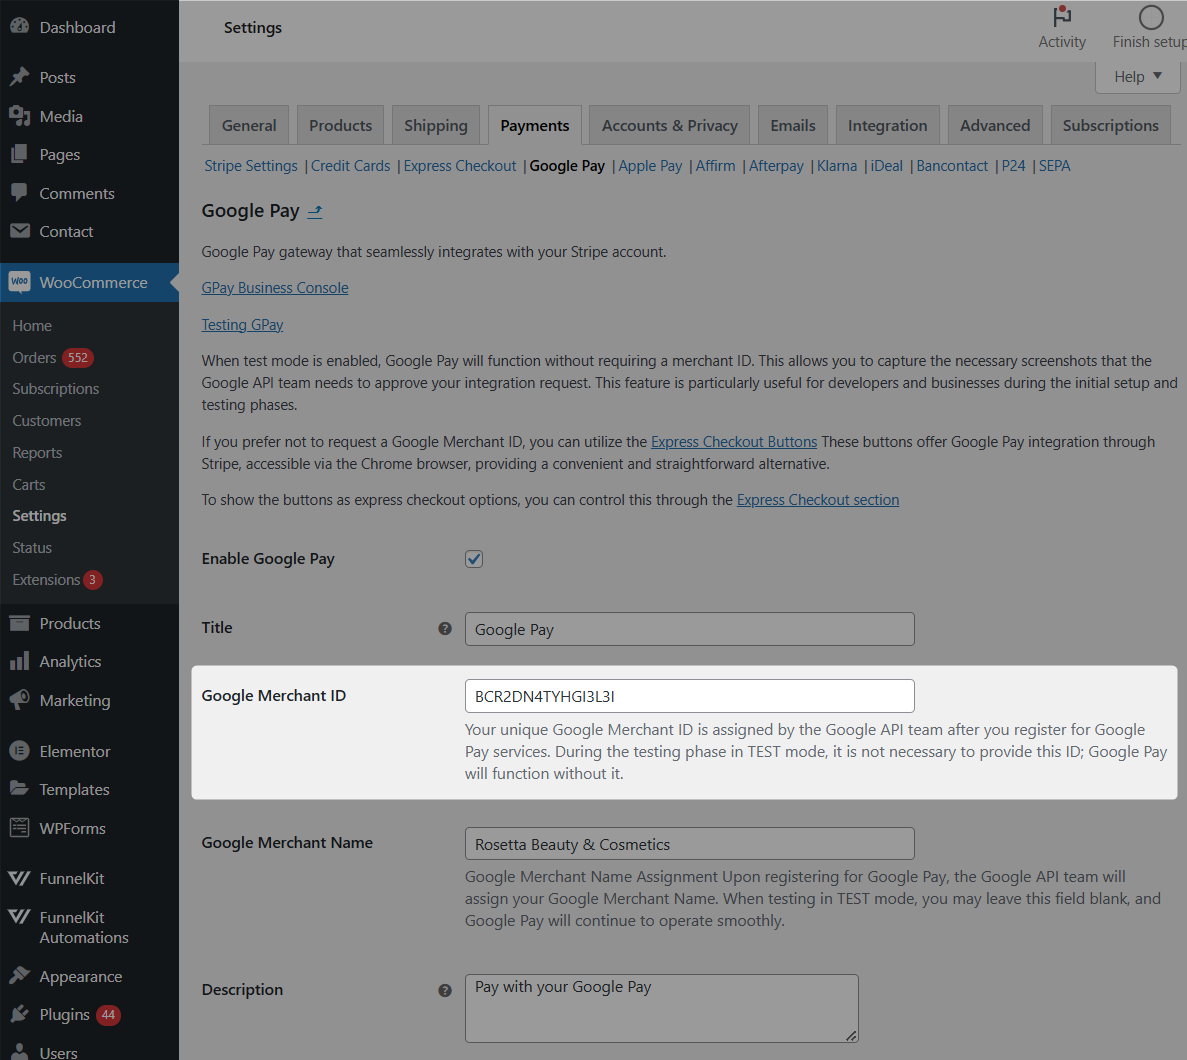The width and height of the screenshot is (1187, 1060).
Task: Uncheck the Enable Google Pay checkbox
Action: click(474, 559)
